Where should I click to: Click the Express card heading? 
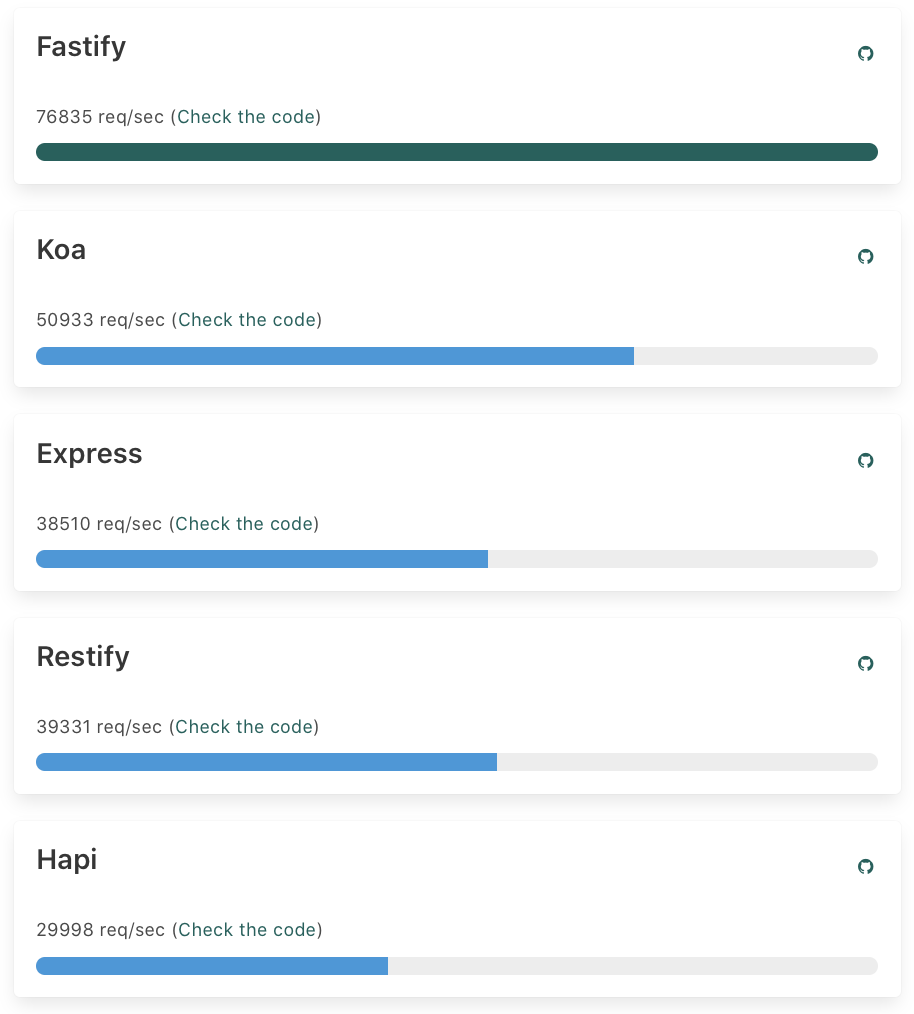(x=89, y=454)
